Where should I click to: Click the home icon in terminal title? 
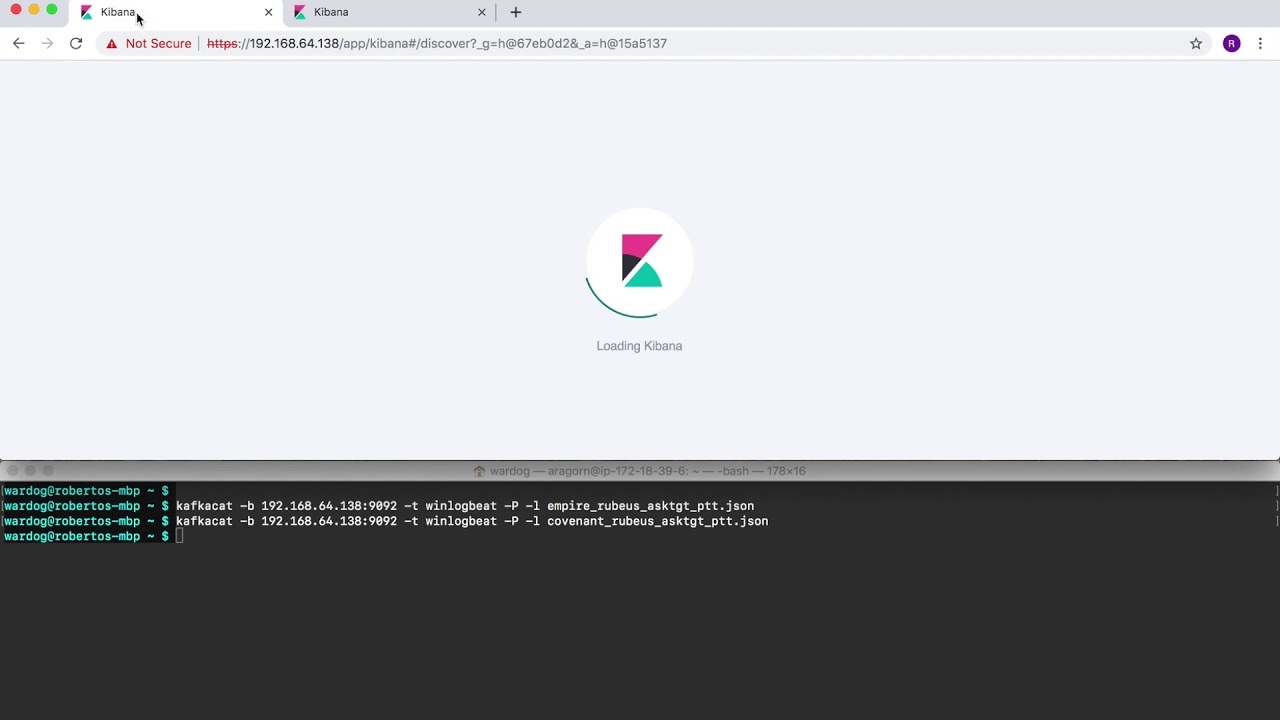click(479, 471)
